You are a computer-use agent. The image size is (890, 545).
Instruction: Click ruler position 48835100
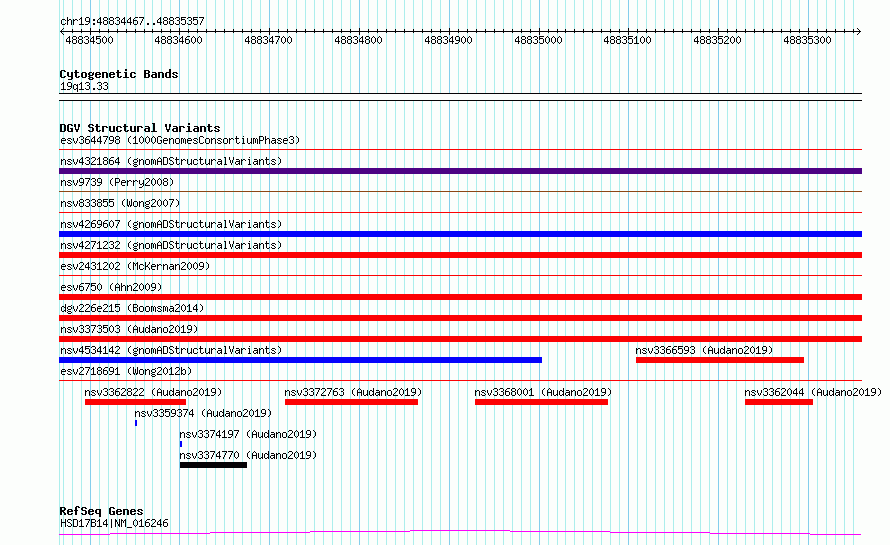pyautogui.click(x=627, y=40)
